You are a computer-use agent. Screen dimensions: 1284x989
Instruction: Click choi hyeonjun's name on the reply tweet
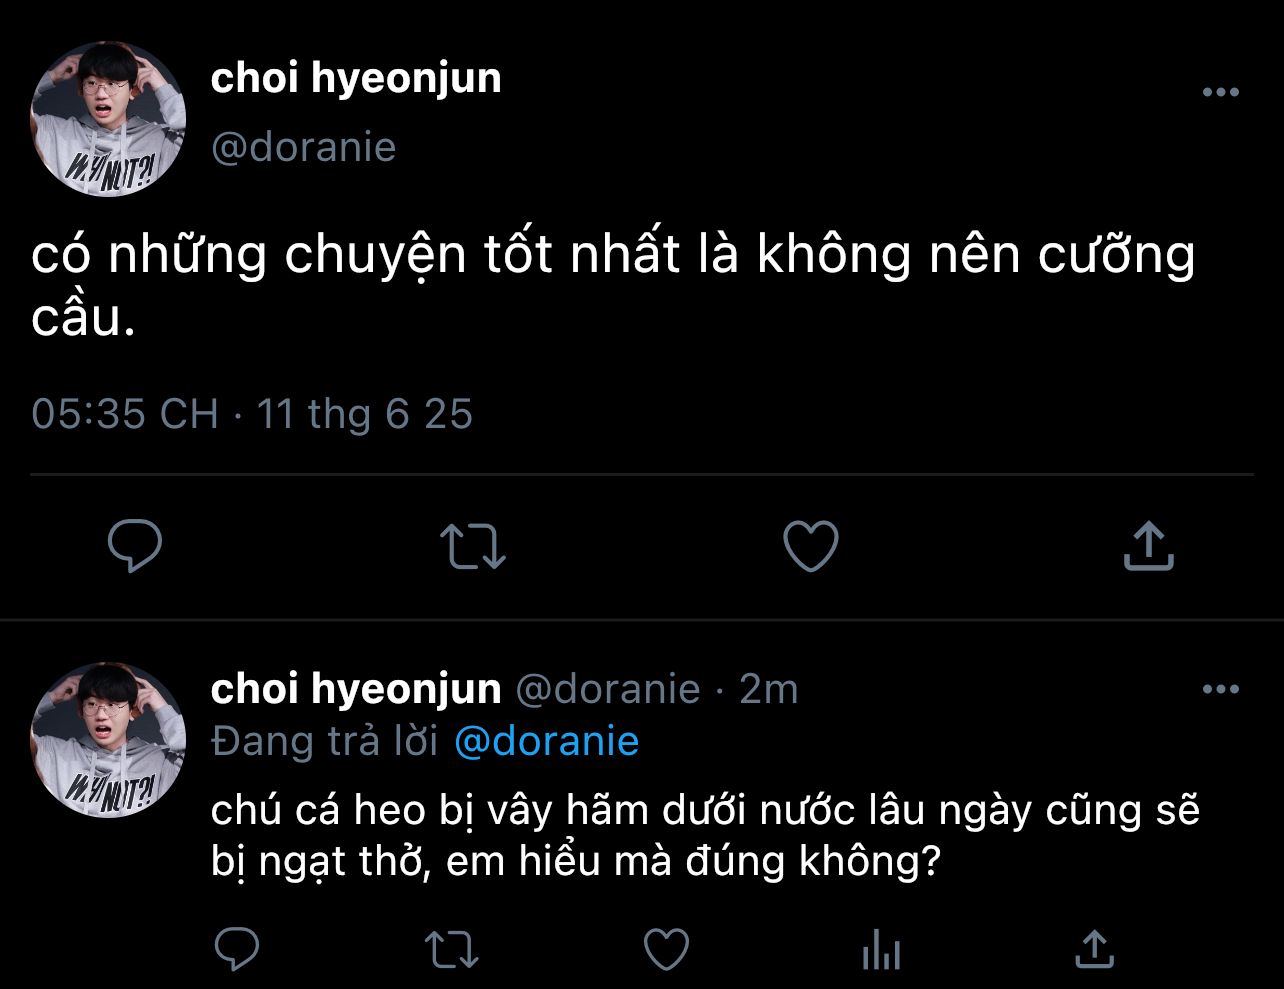pyautogui.click(x=356, y=689)
